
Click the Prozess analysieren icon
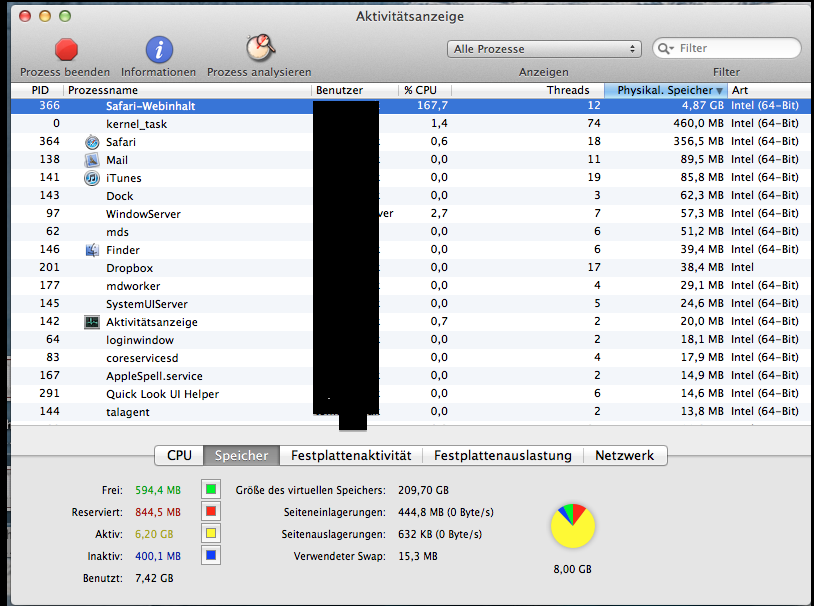point(260,48)
